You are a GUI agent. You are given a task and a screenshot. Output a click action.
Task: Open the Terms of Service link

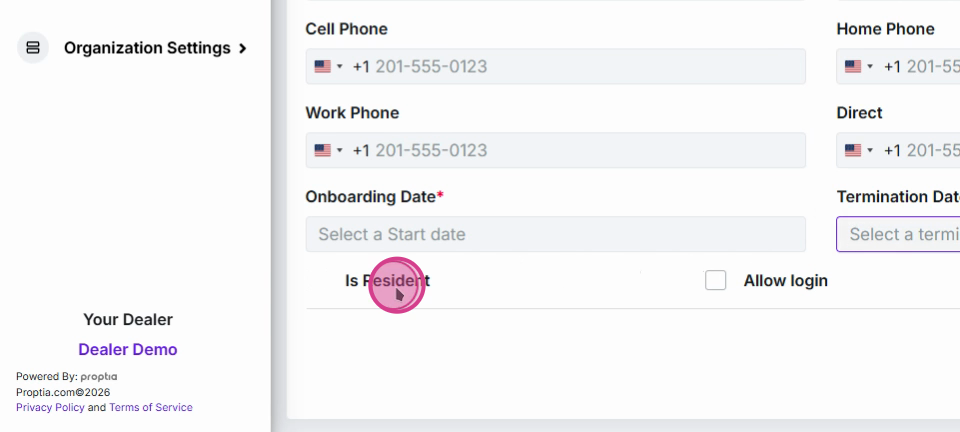click(151, 408)
